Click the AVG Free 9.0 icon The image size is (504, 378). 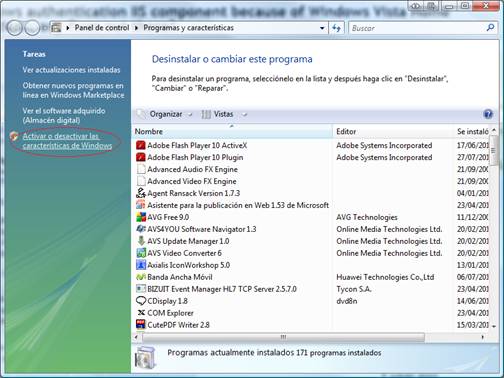click(141, 217)
